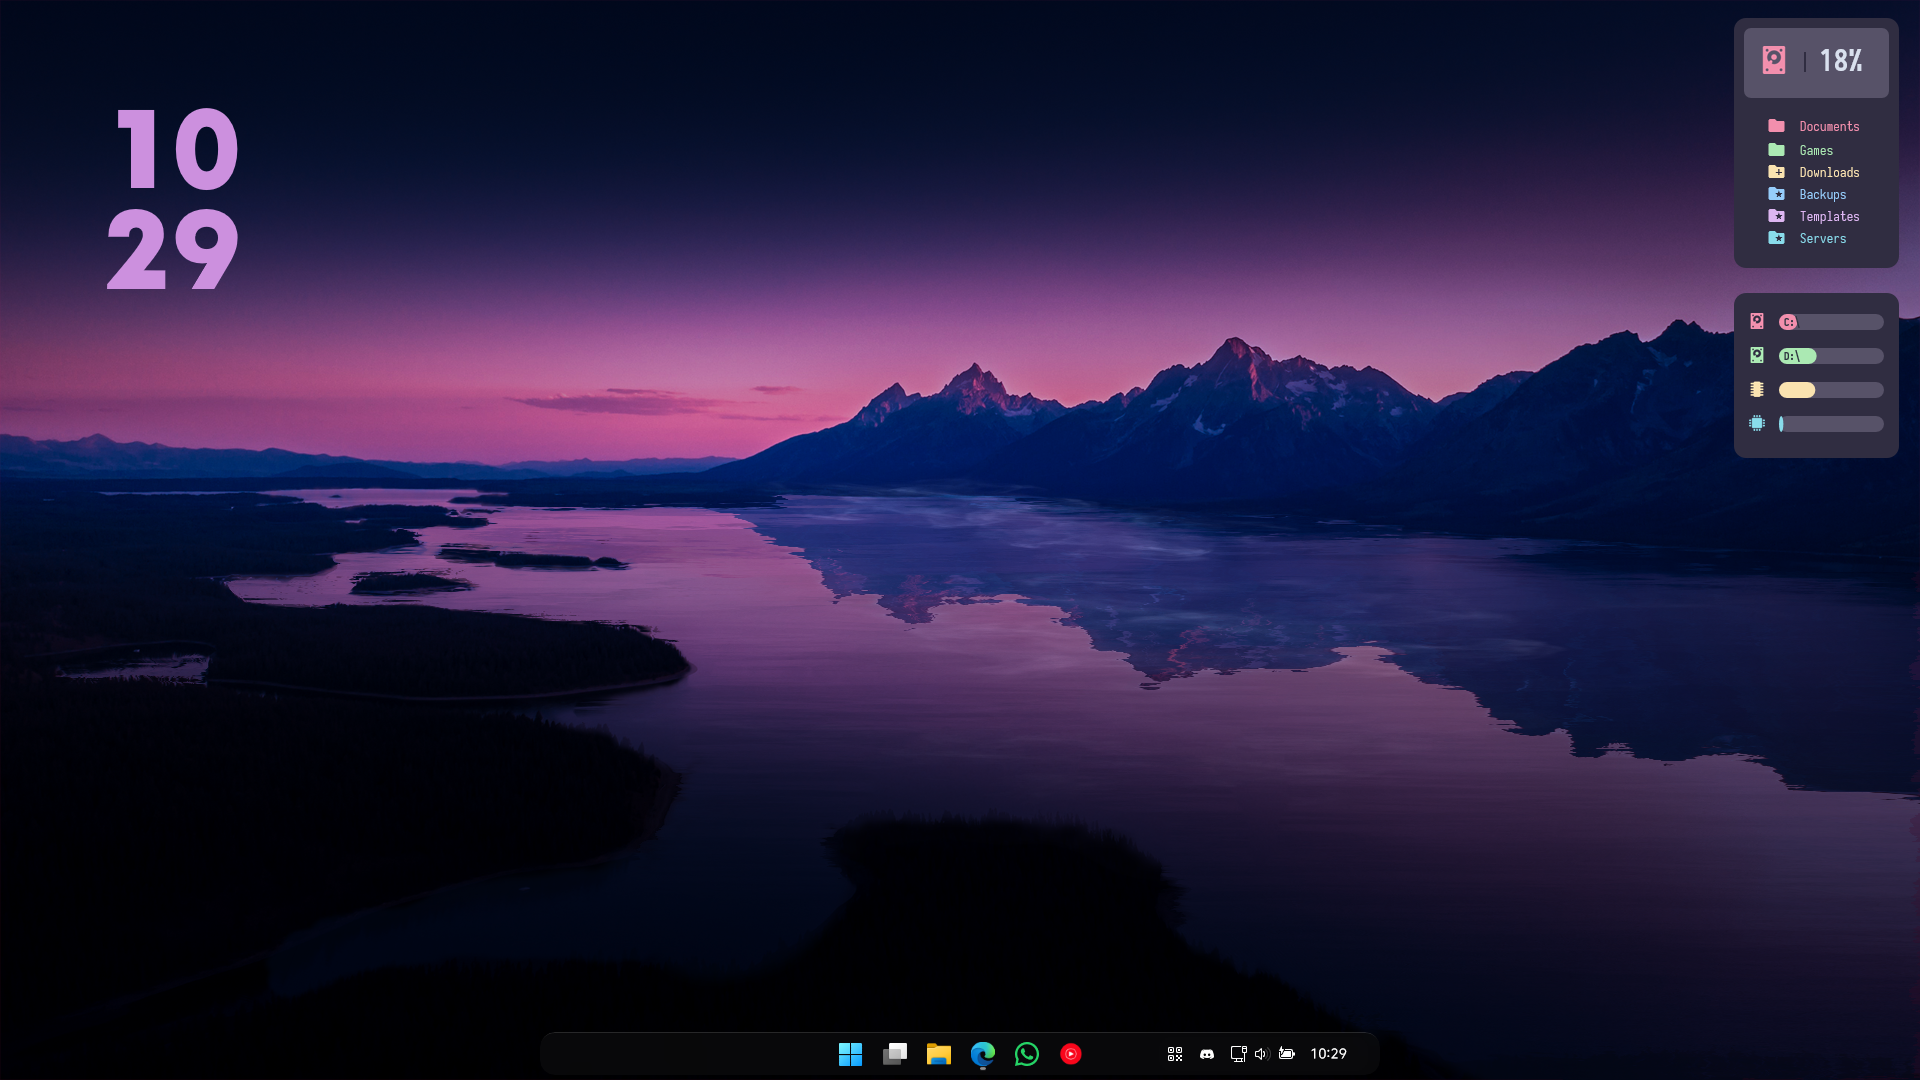Screen dimensions: 1920x1080
Task: Click the blue Backups folder icon
Action: pos(1777,194)
